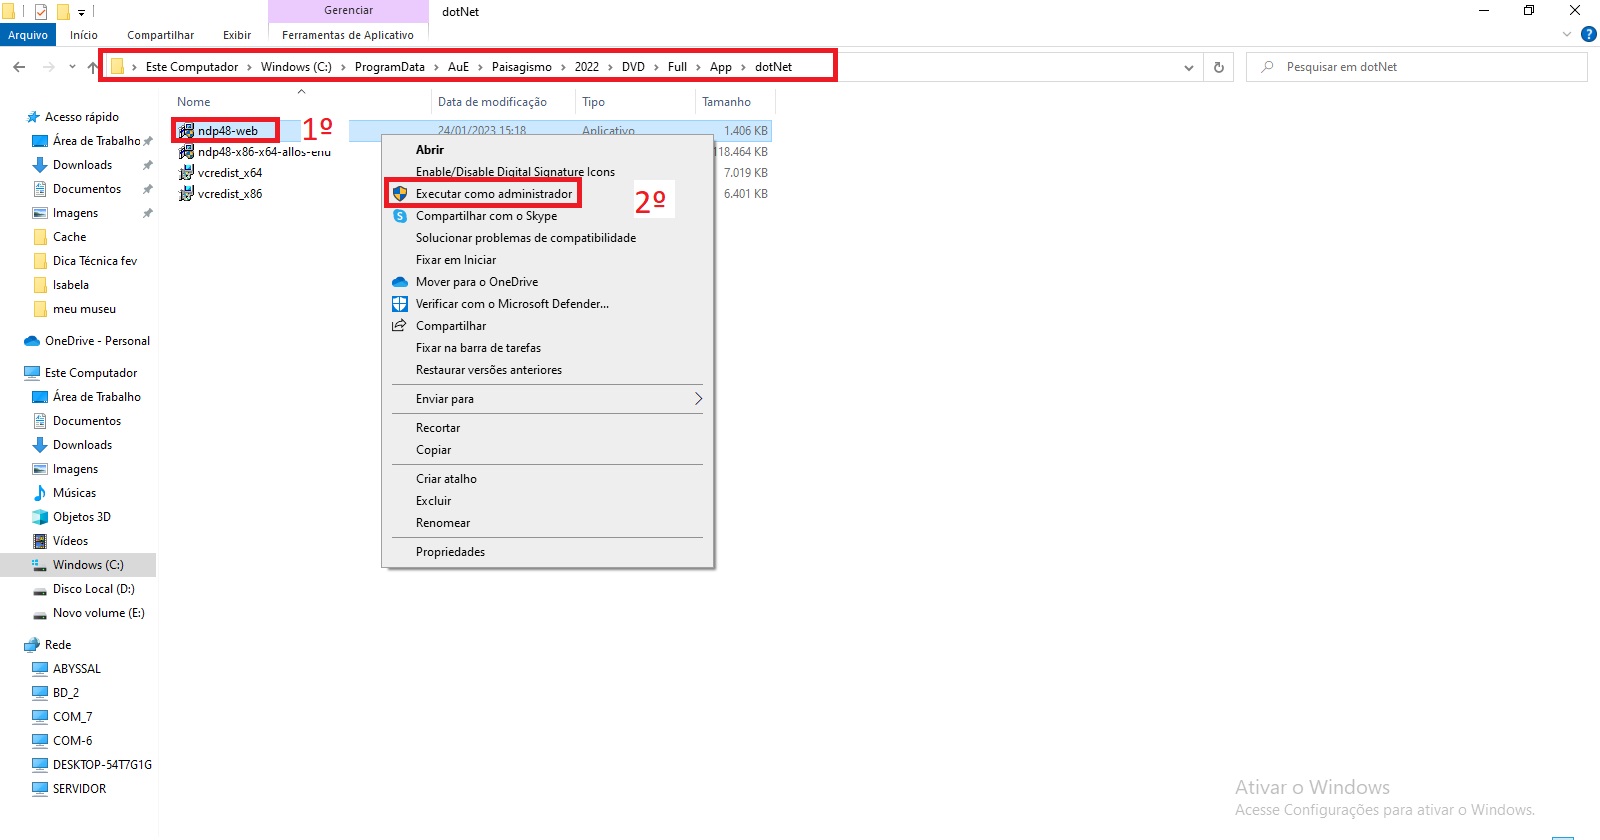The image size is (1600, 840).
Task: Click the vcredist_x64 file icon
Action: pyautogui.click(x=186, y=173)
